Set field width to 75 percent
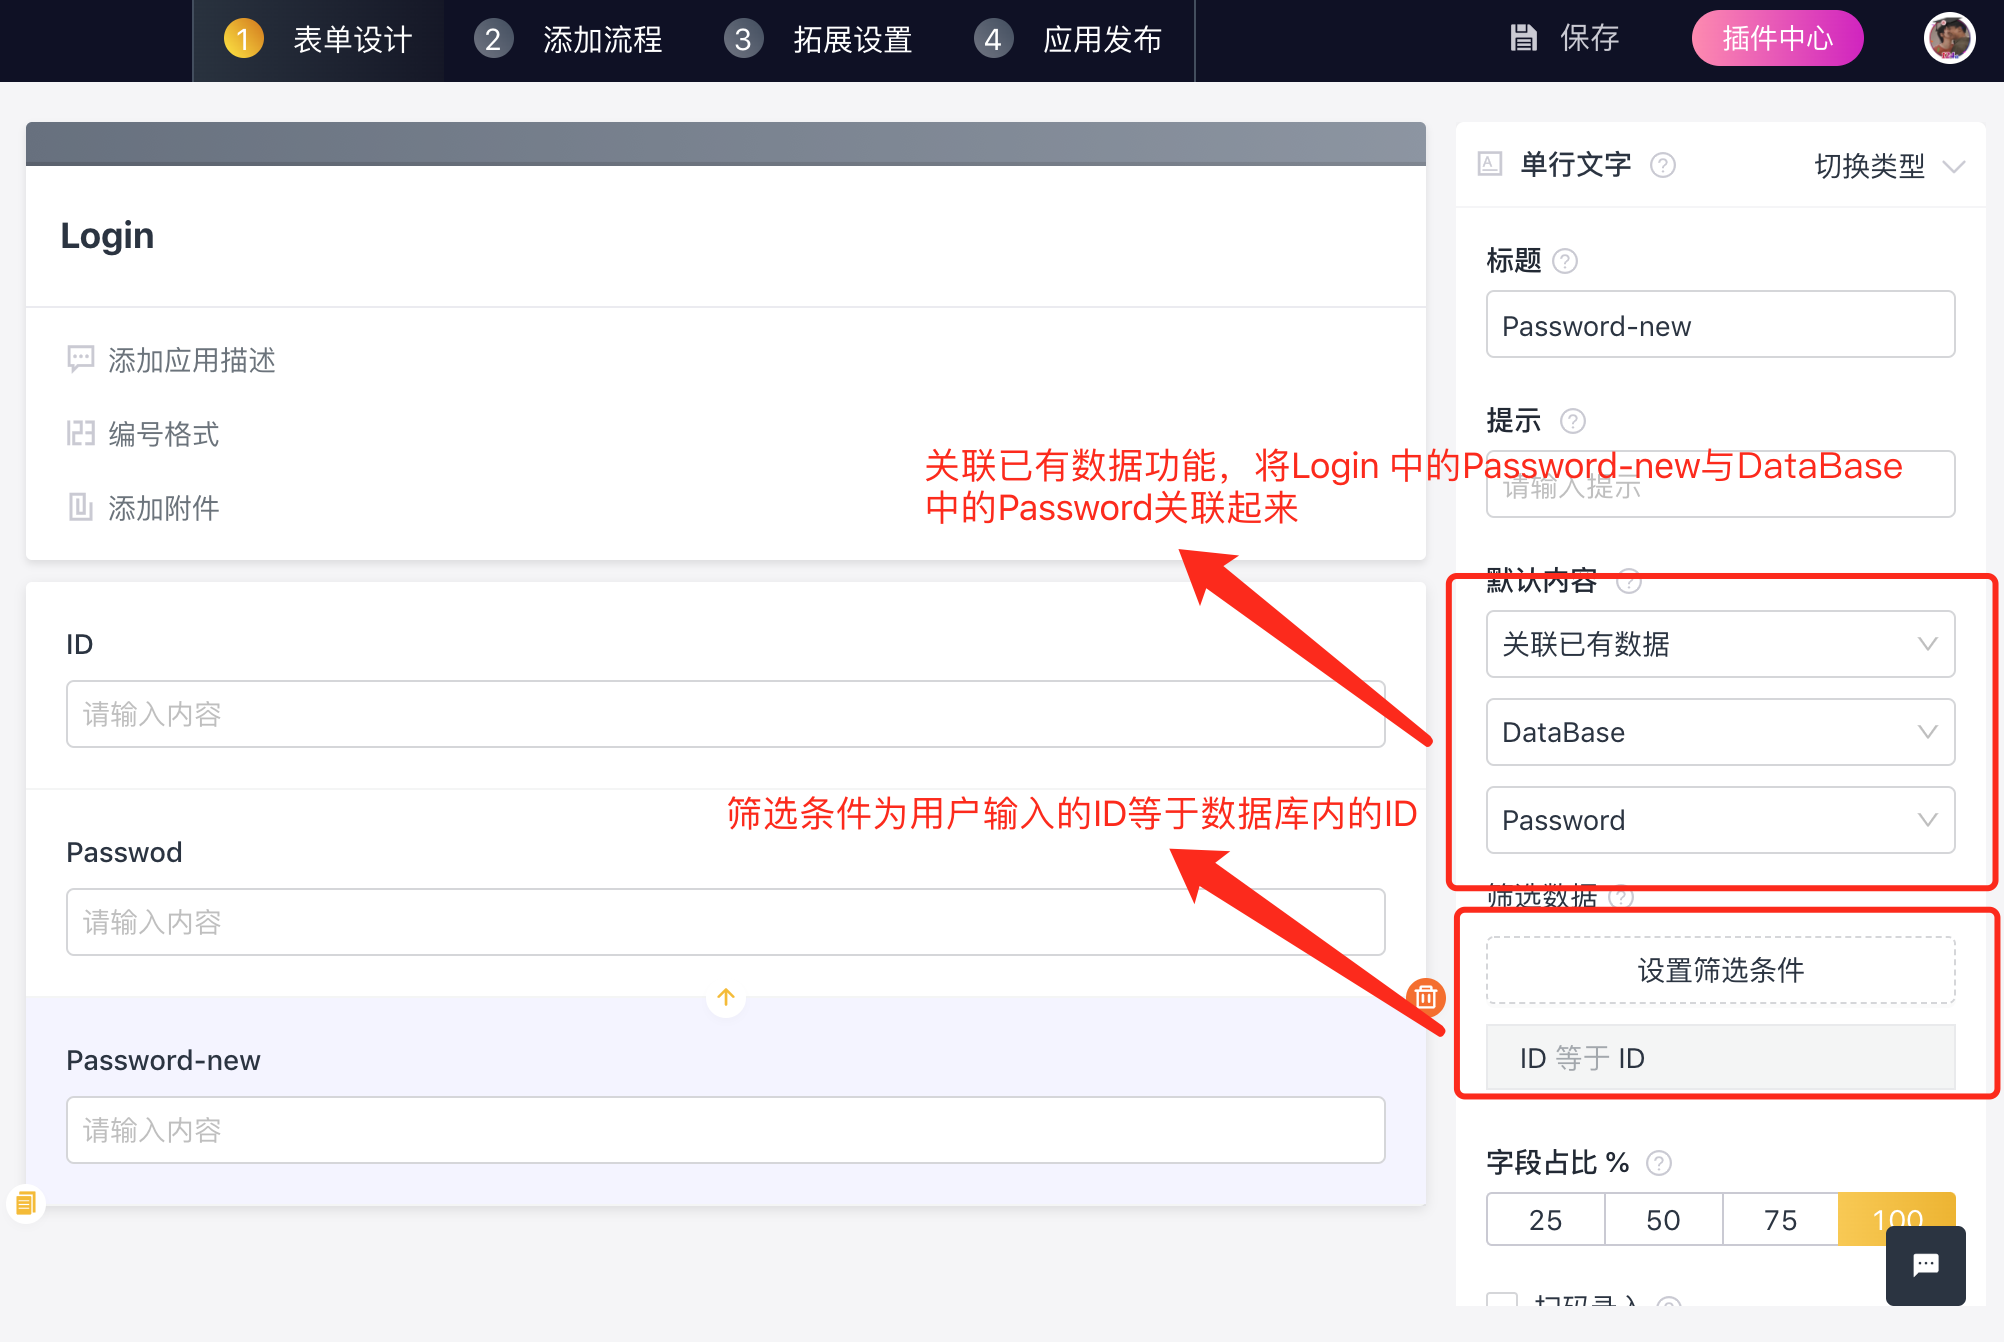 pyautogui.click(x=1780, y=1219)
